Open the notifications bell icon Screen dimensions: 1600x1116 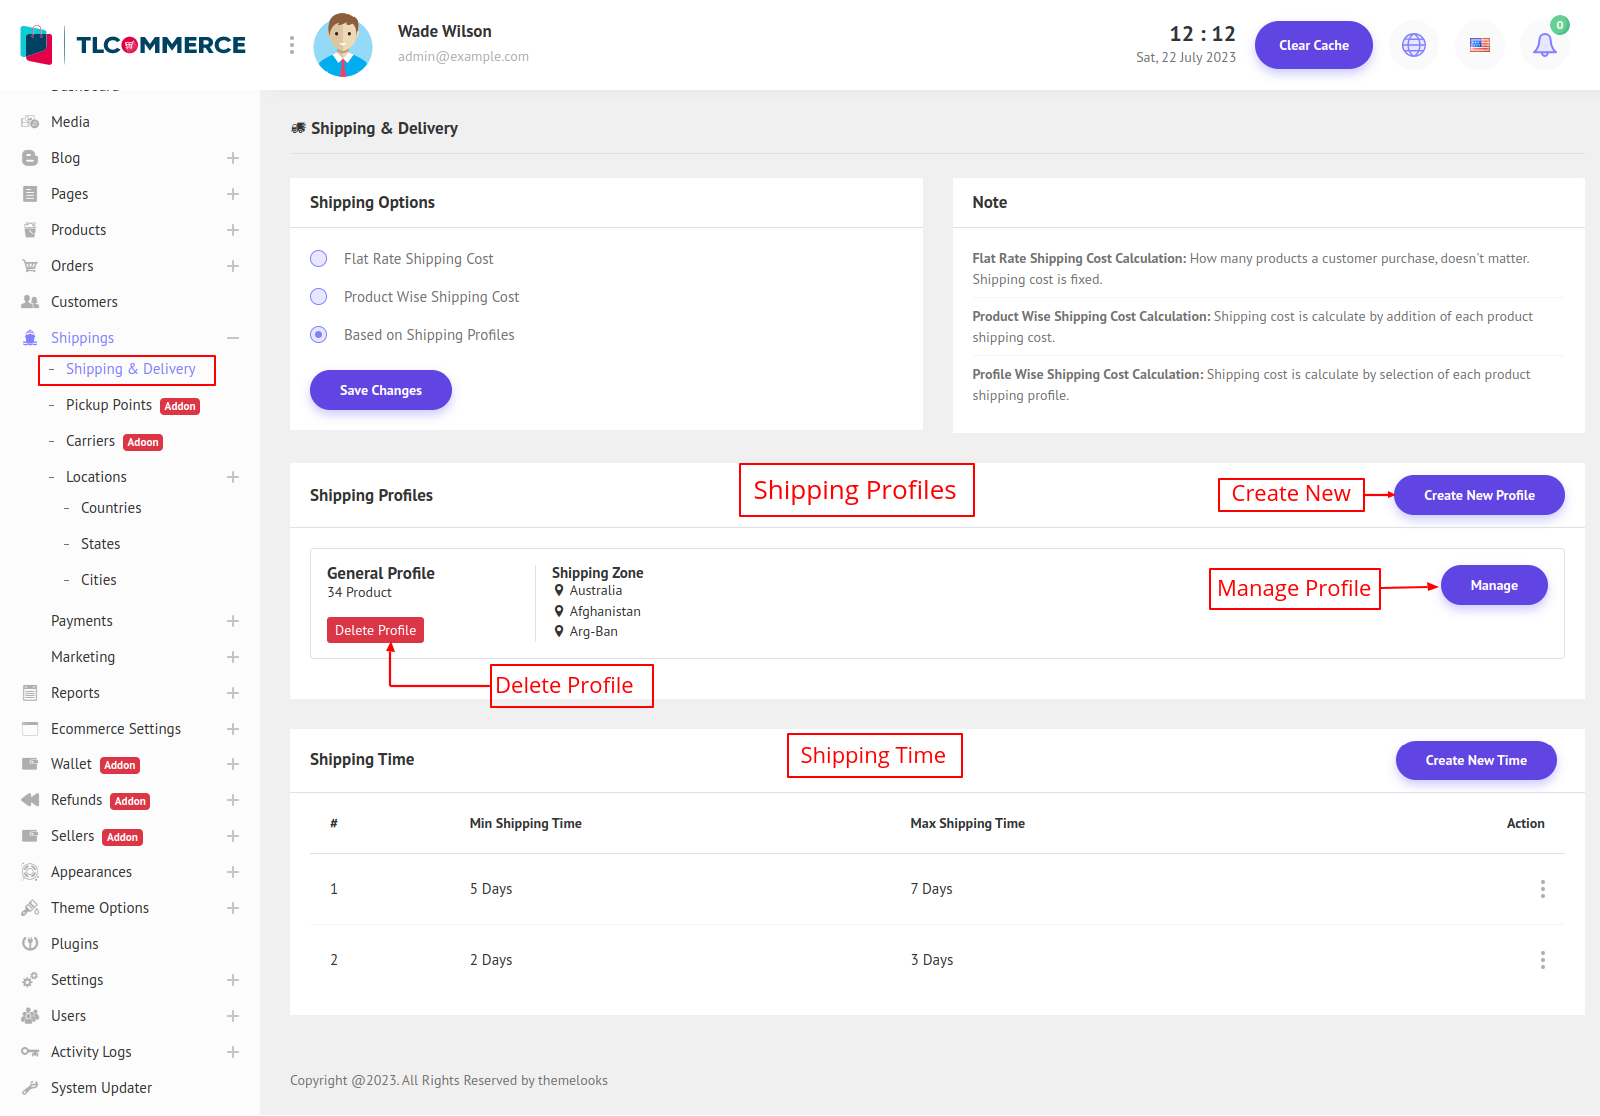click(x=1544, y=45)
